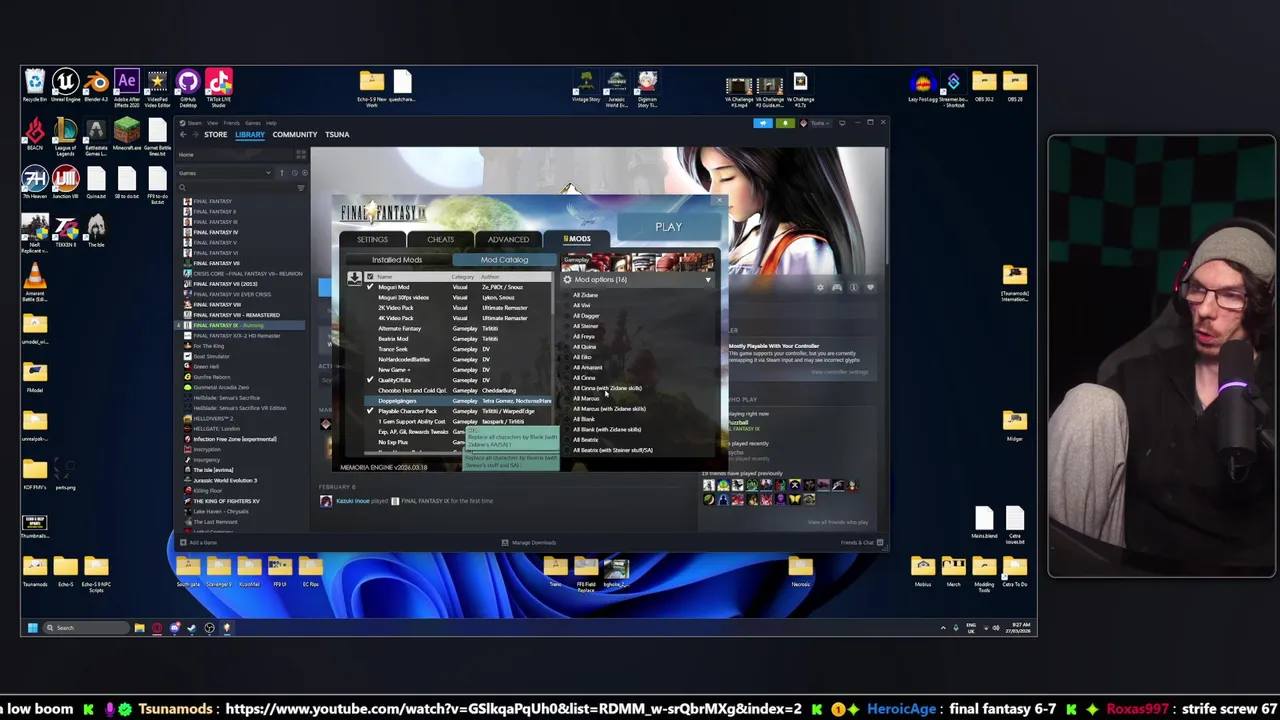Click Steam forward navigation arrow

pyautogui.click(x=195, y=134)
